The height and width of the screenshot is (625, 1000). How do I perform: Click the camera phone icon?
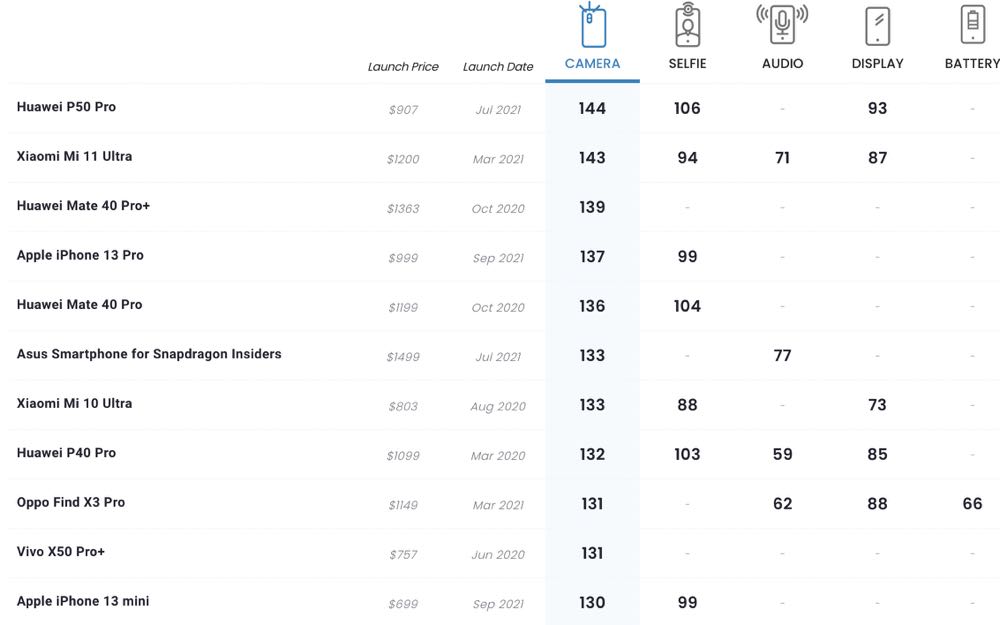click(x=592, y=25)
